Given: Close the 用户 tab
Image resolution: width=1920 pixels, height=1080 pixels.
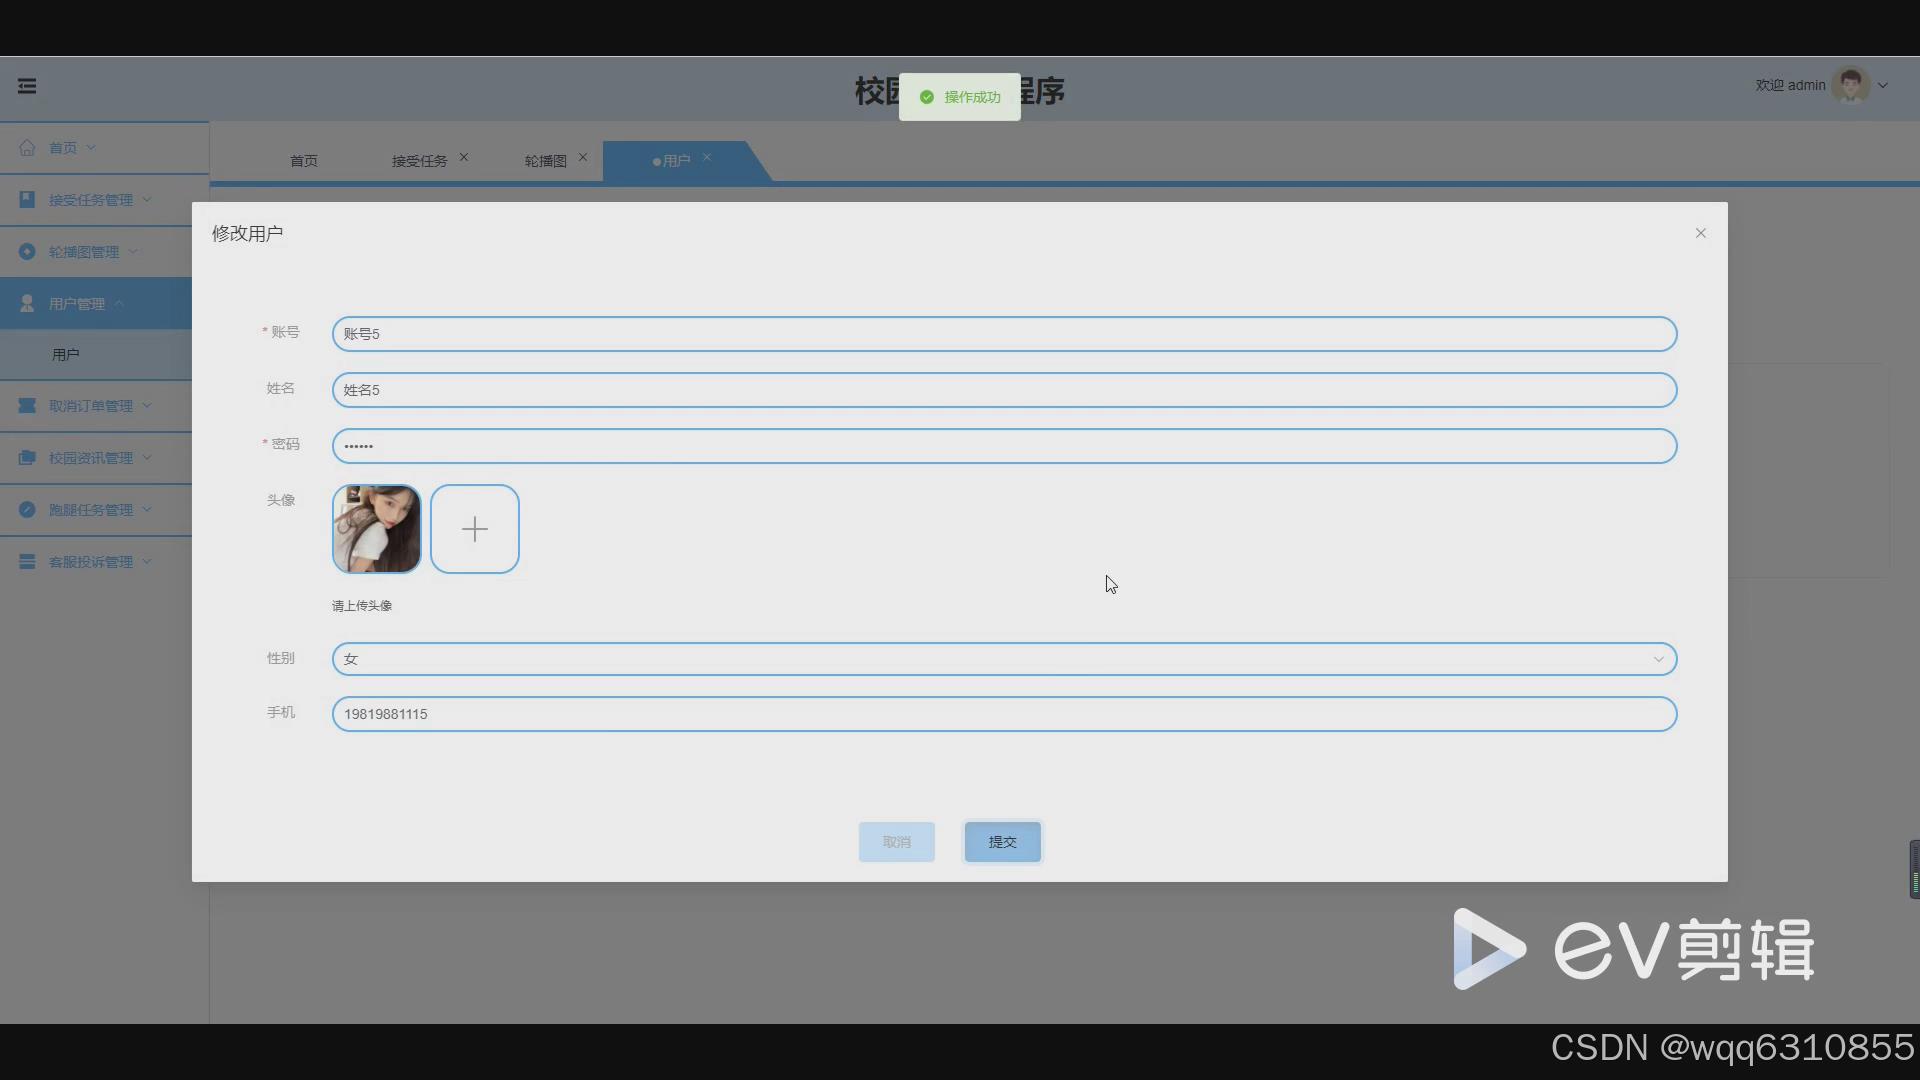Looking at the screenshot, I should coord(707,158).
